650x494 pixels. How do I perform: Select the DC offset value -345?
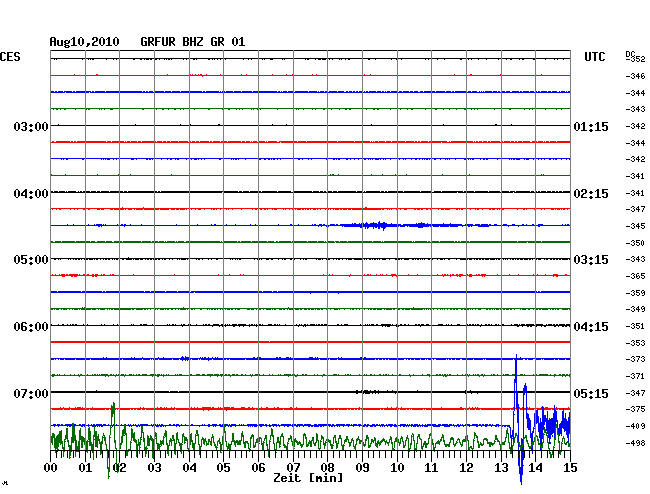(635, 226)
